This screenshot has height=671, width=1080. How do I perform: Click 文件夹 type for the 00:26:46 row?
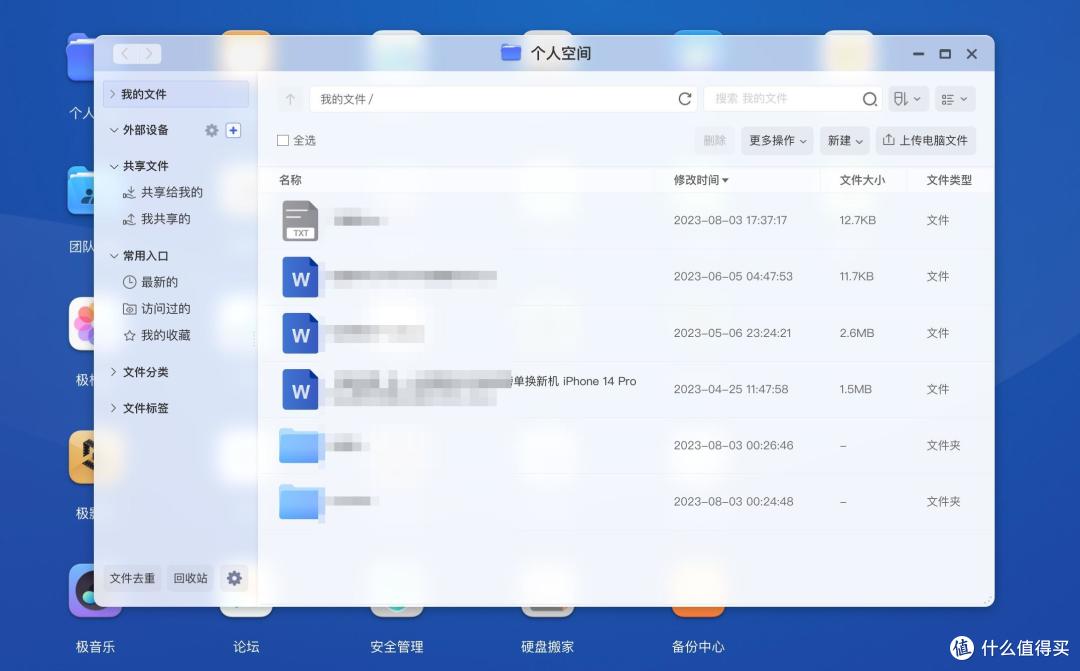click(x=943, y=446)
